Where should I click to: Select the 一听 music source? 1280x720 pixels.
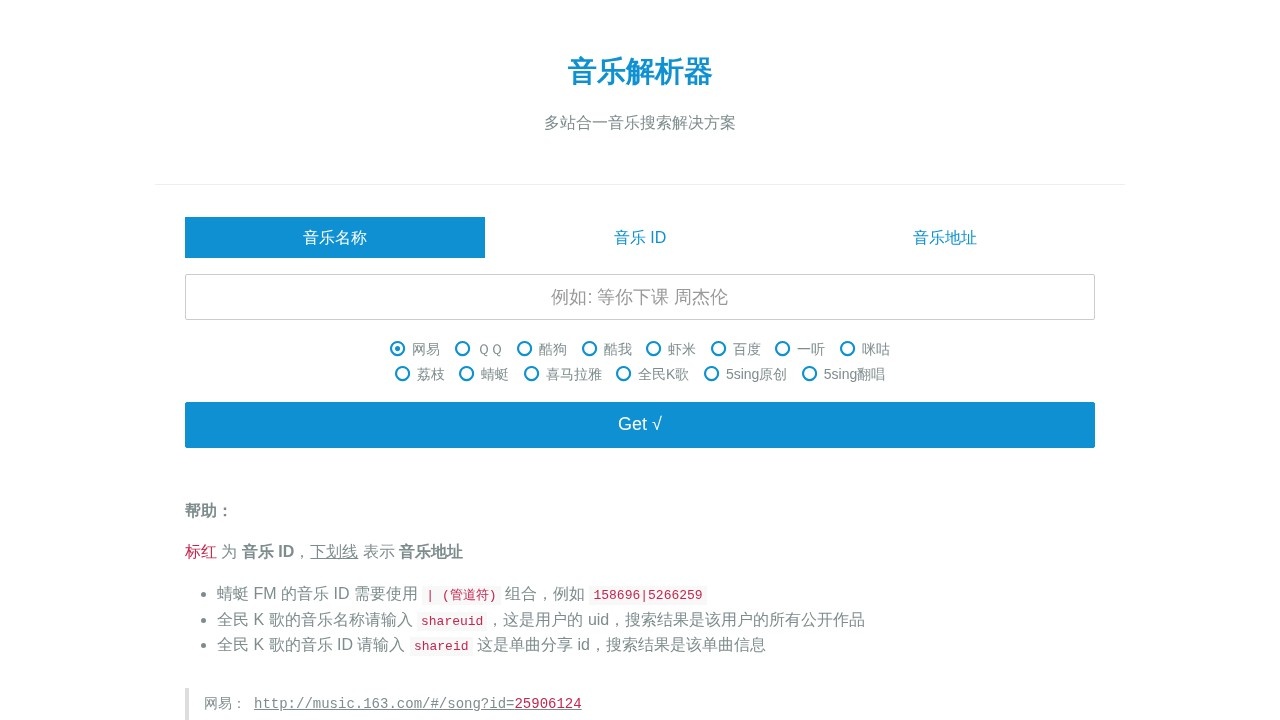click(x=782, y=349)
